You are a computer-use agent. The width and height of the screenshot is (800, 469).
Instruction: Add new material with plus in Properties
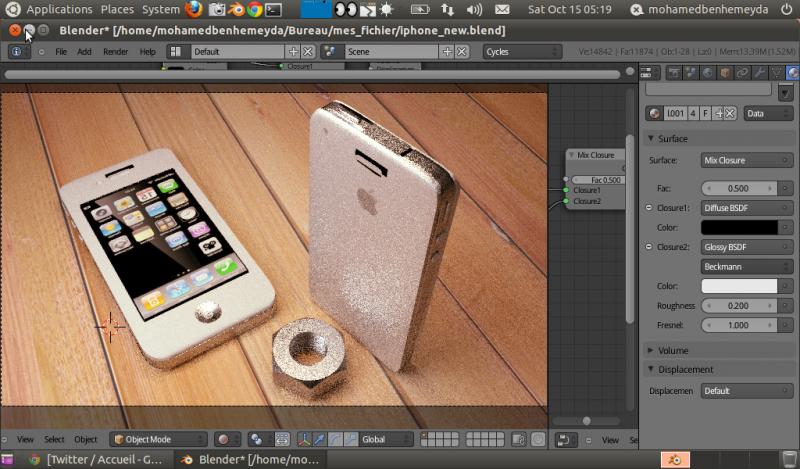719,113
